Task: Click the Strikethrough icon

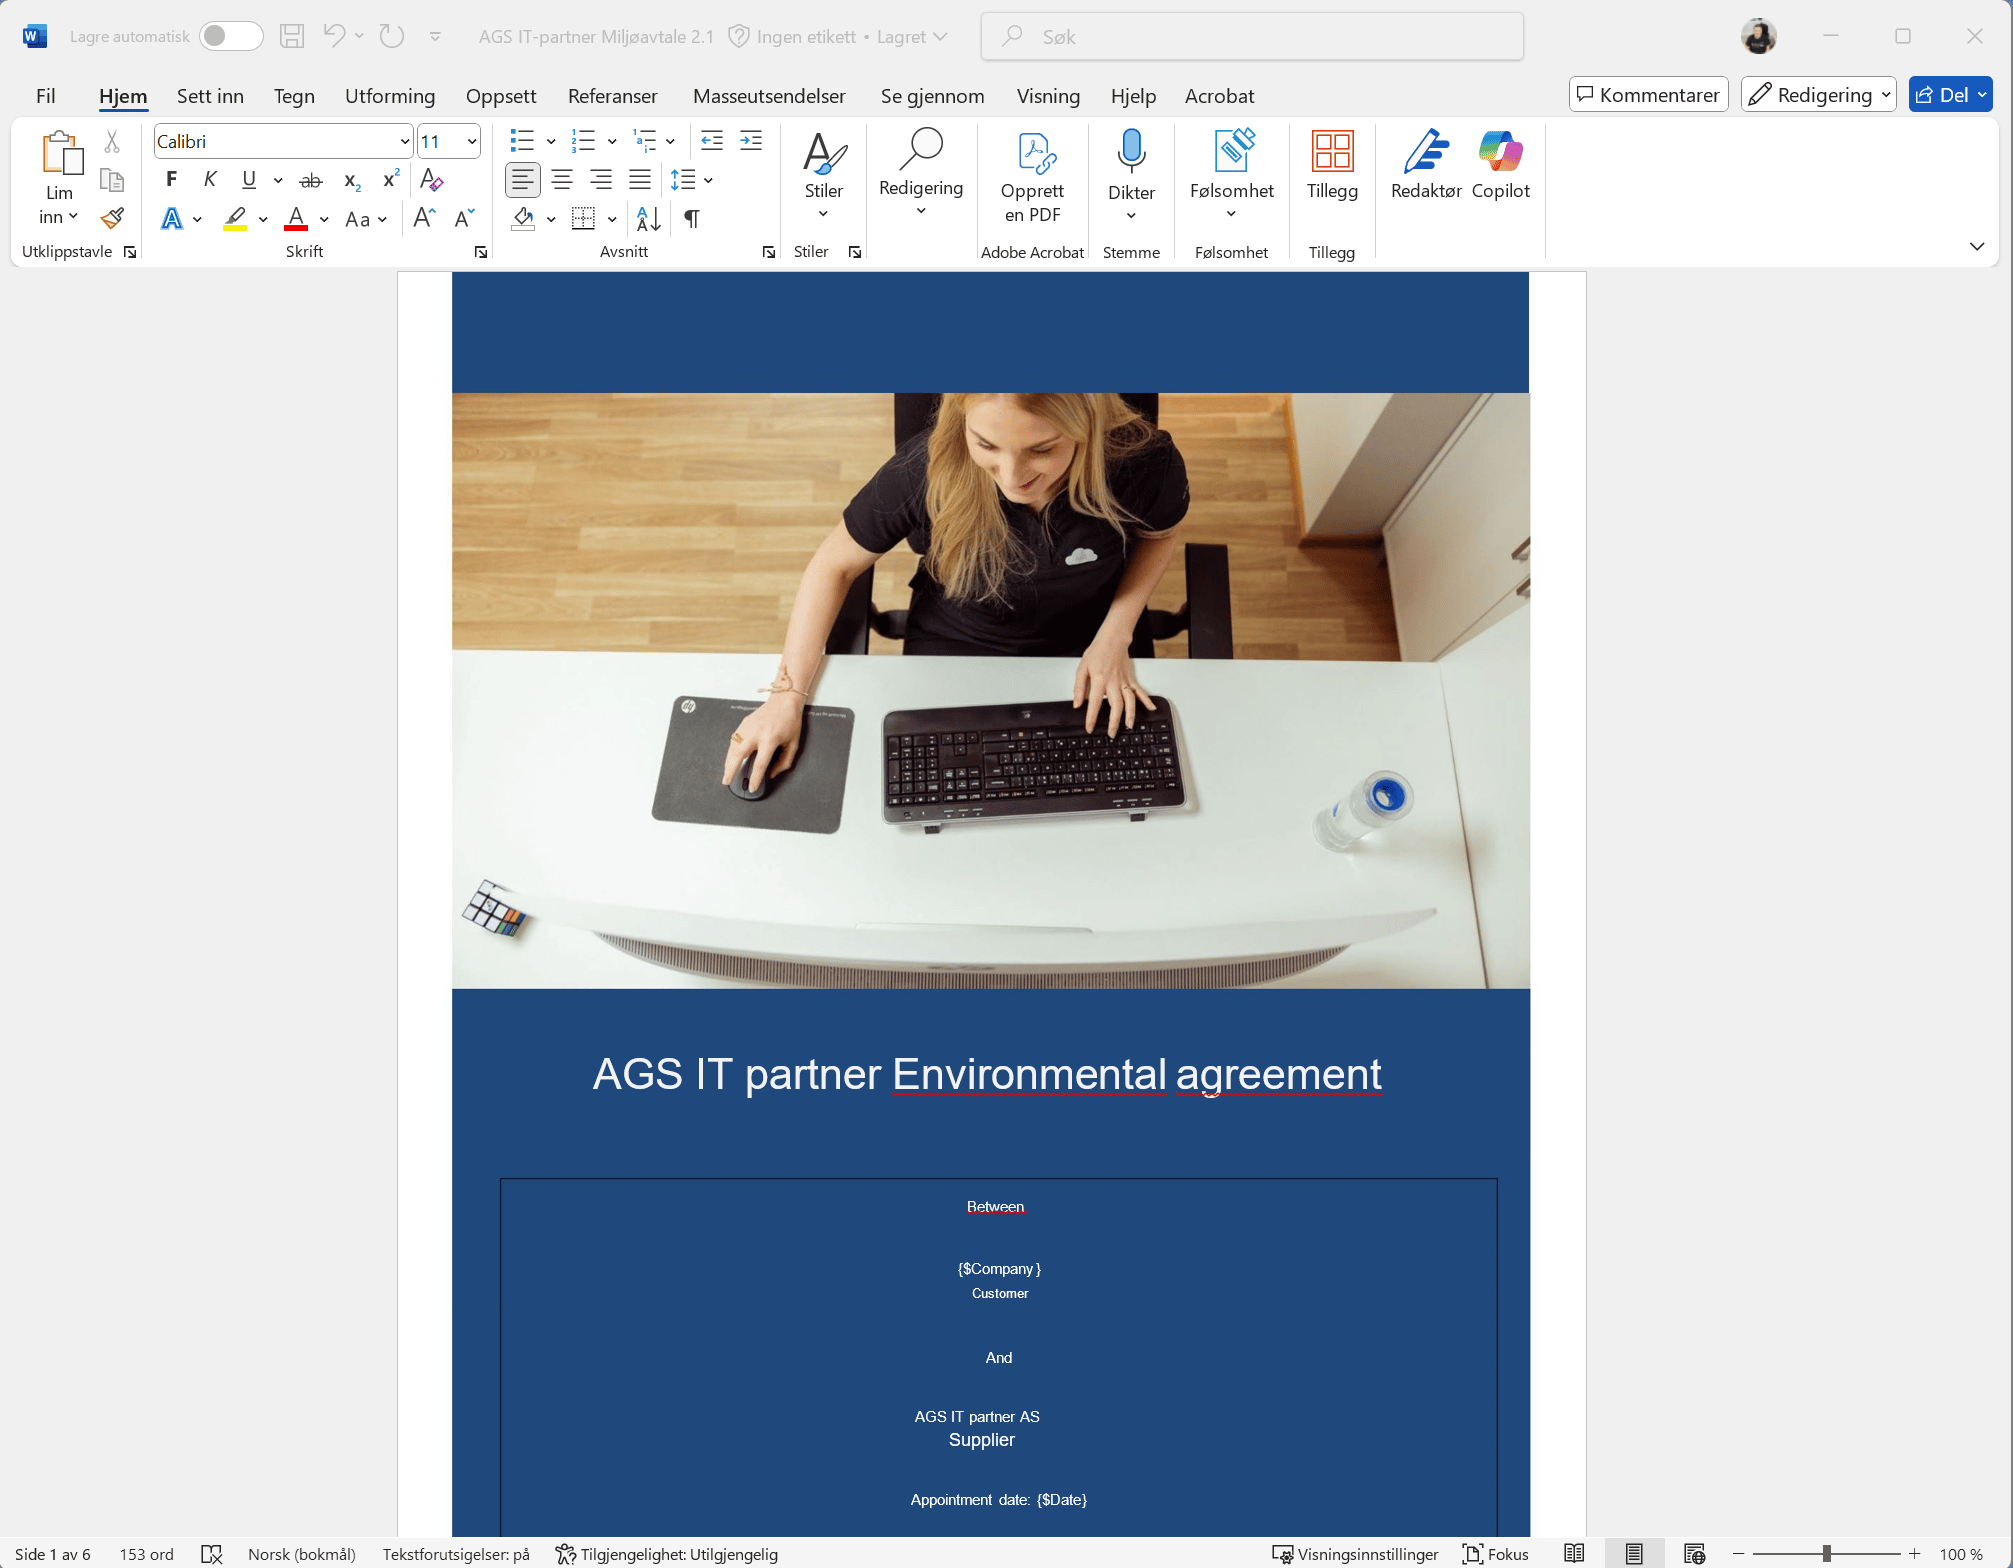Action: [x=311, y=180]
